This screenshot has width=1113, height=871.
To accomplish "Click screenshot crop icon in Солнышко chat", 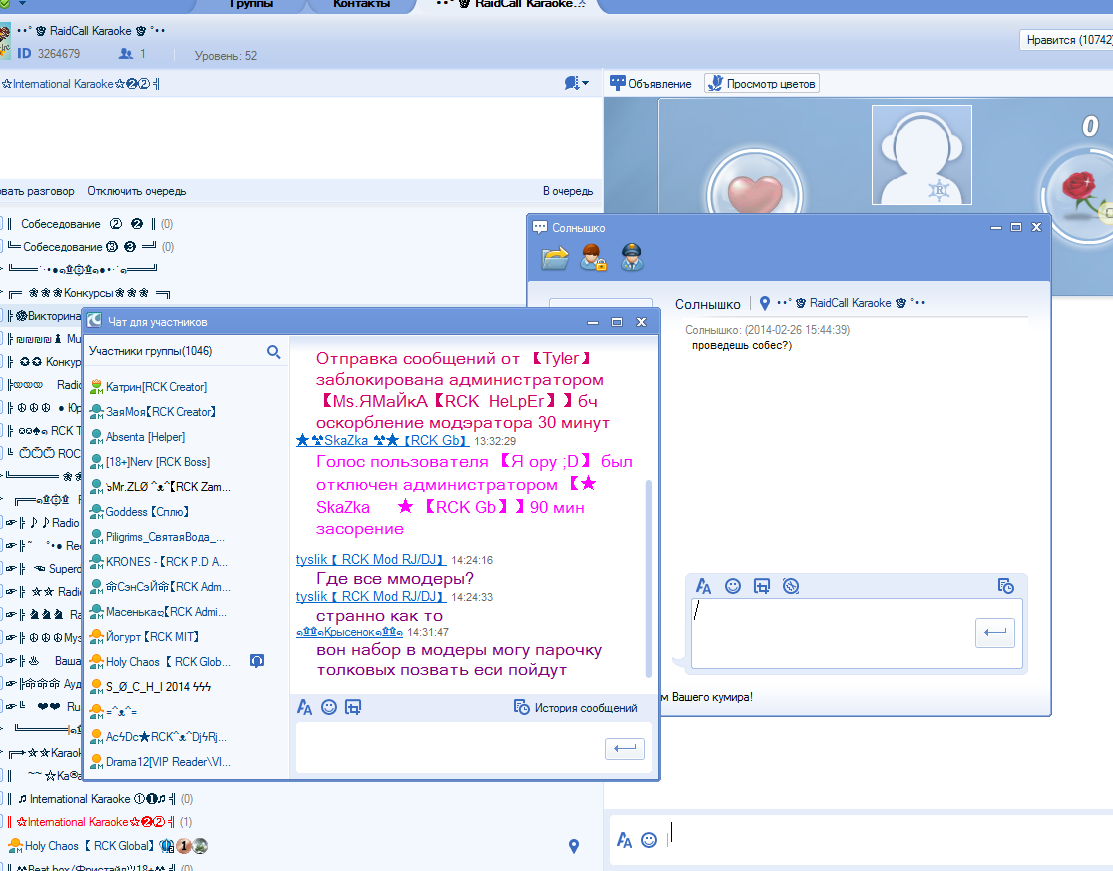I will 762,586.
